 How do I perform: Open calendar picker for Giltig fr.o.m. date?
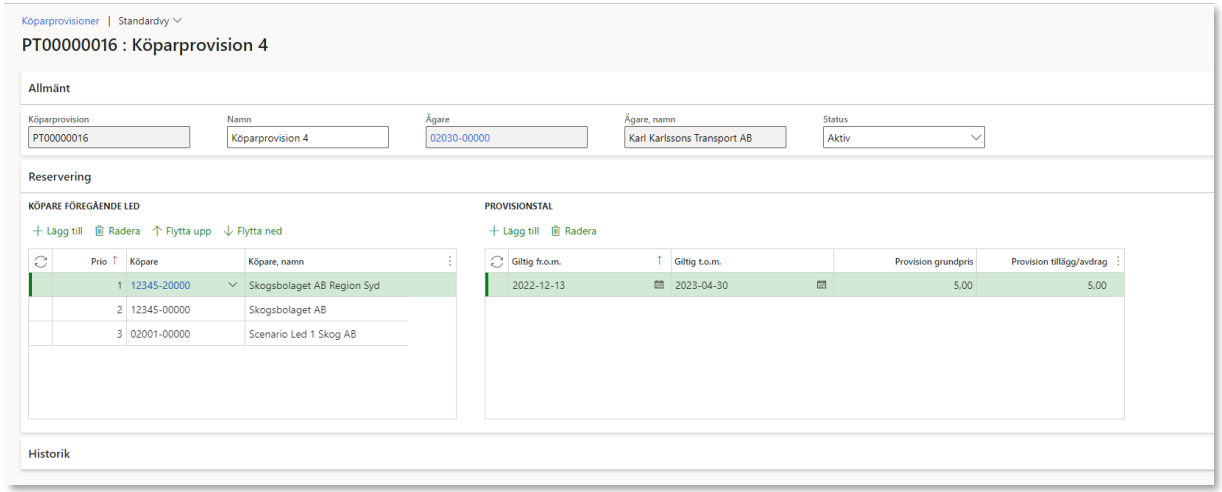click(x=658, y=285)
